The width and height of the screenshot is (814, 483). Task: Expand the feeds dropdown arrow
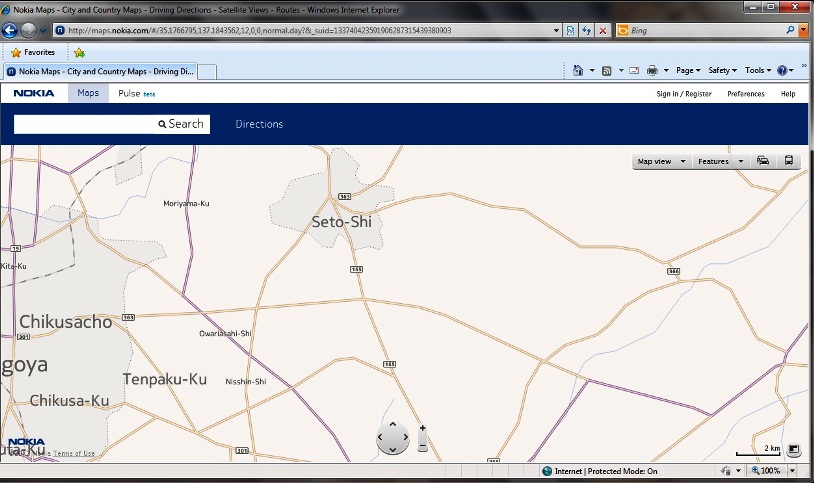pos(621,70)
